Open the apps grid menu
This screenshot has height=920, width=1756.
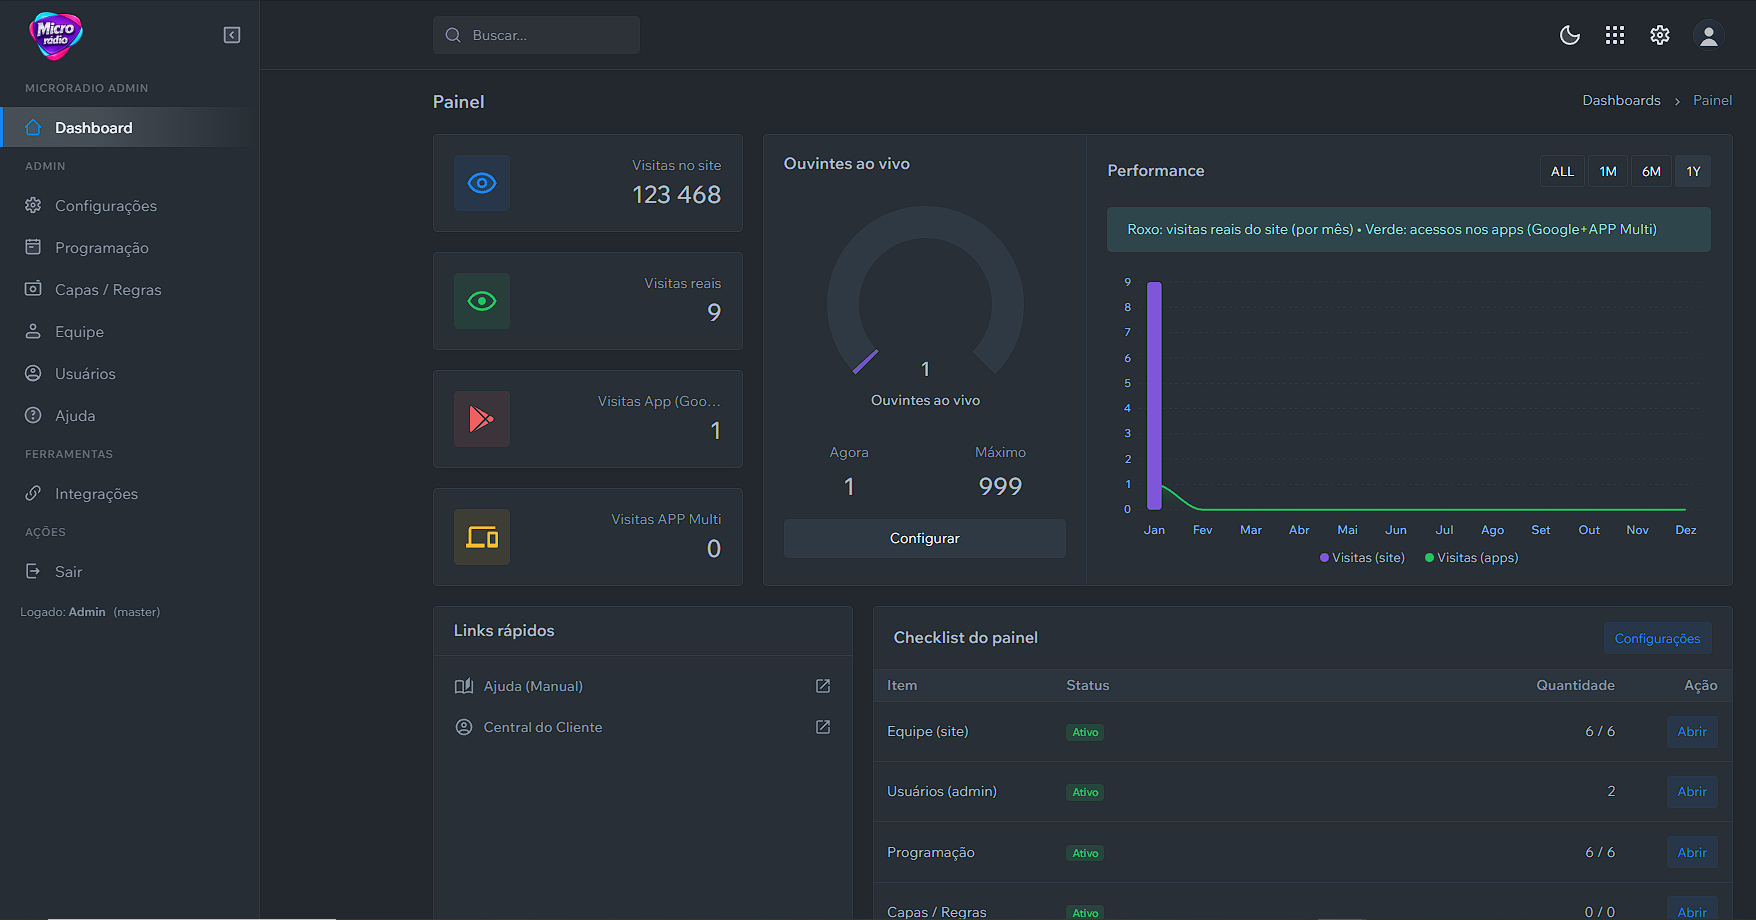[1615, 35]
